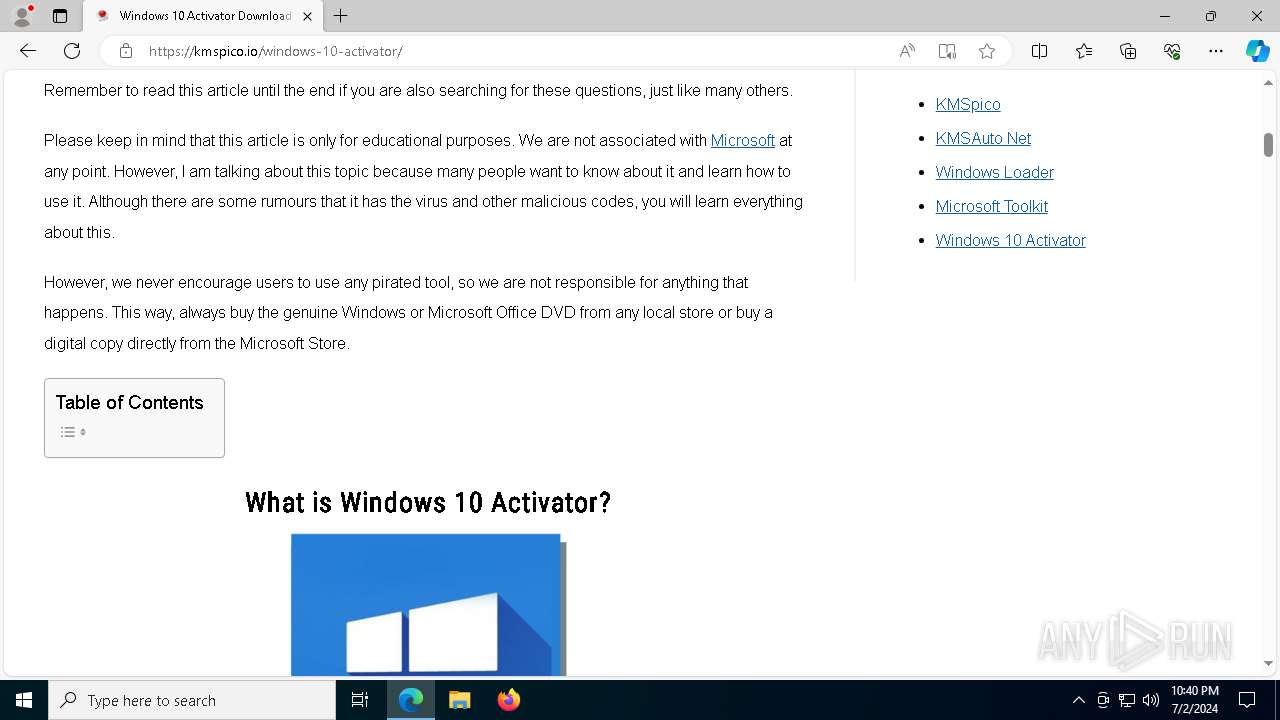The height and width of the screenshot is (720, 1280).
Task: Click the scrollbar up arrow
Action: 1268,83
